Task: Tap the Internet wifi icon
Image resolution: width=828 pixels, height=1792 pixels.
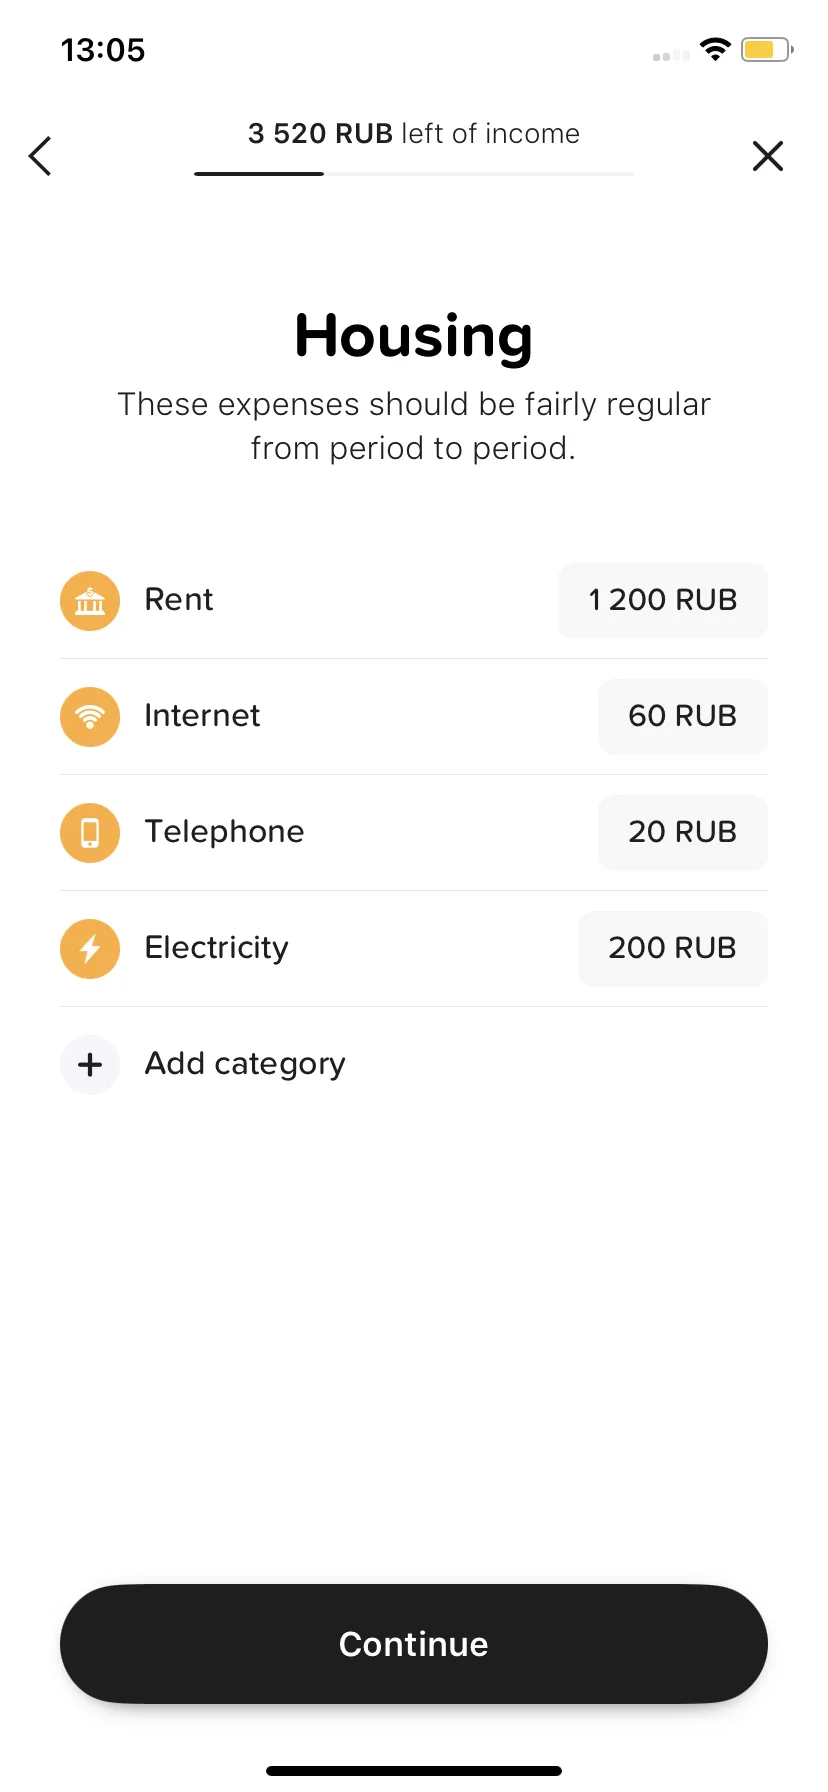Action: click(x=90, y=717)
